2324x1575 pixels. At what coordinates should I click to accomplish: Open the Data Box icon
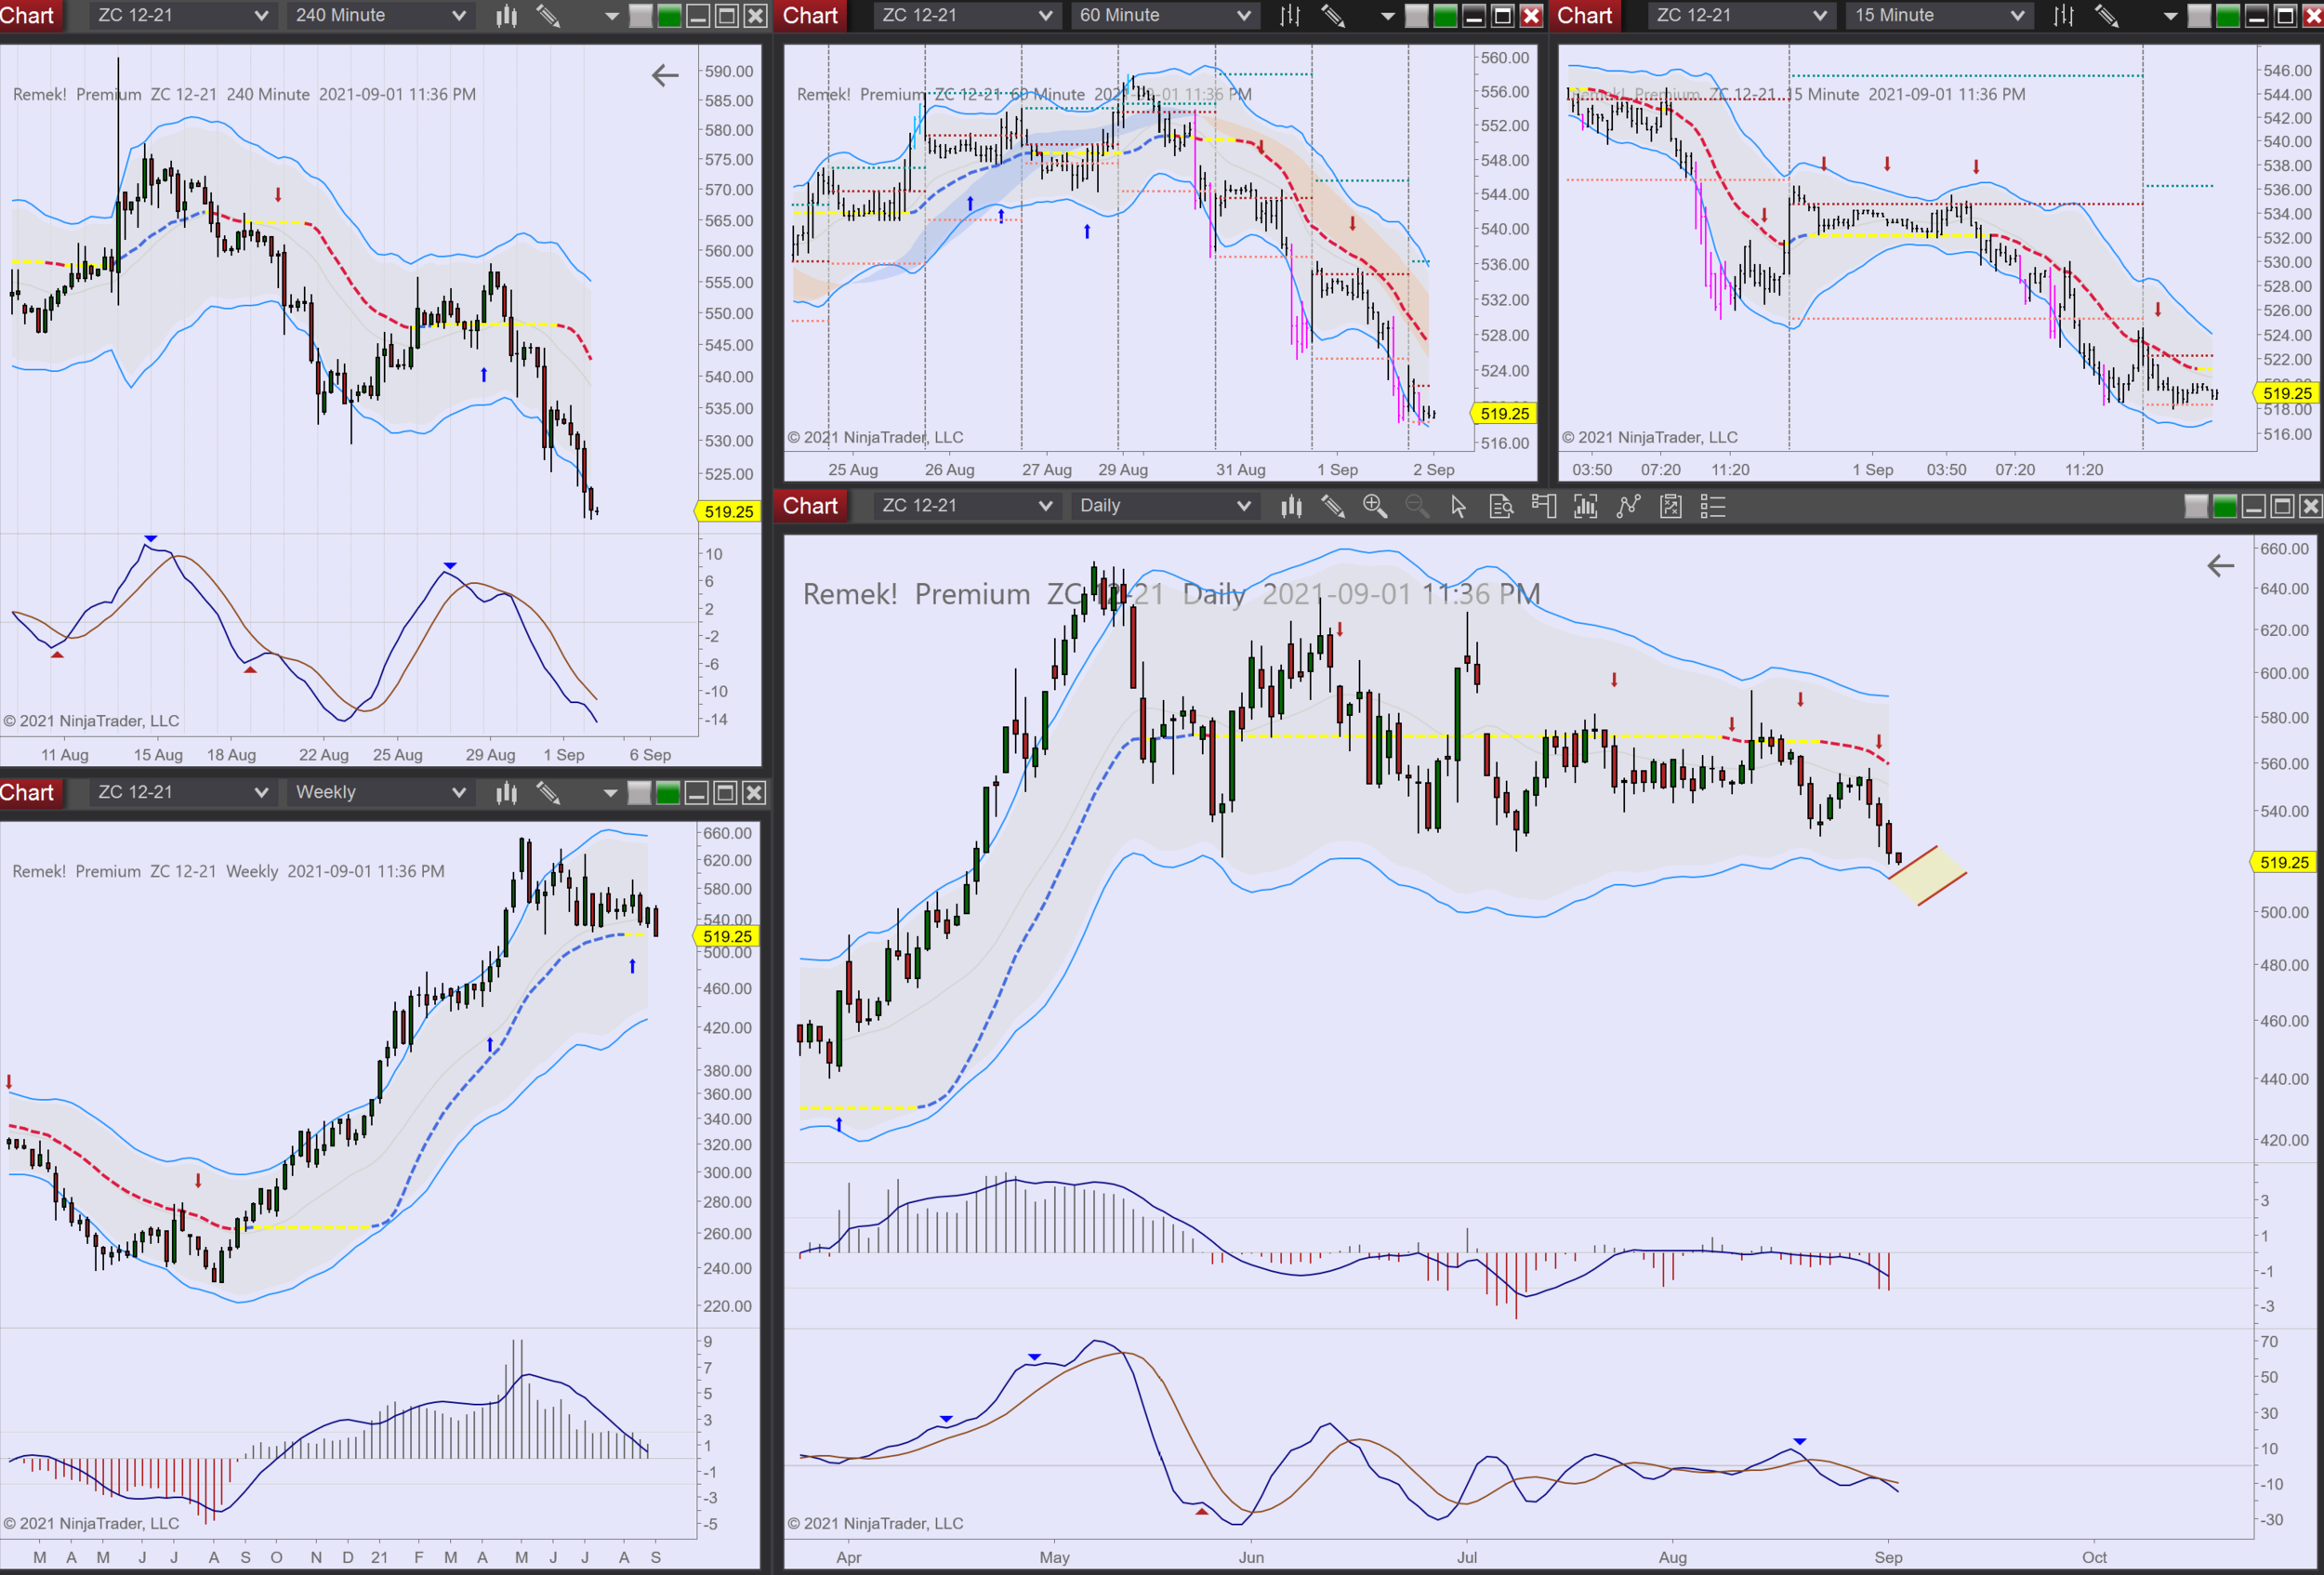pos(1501,506)
